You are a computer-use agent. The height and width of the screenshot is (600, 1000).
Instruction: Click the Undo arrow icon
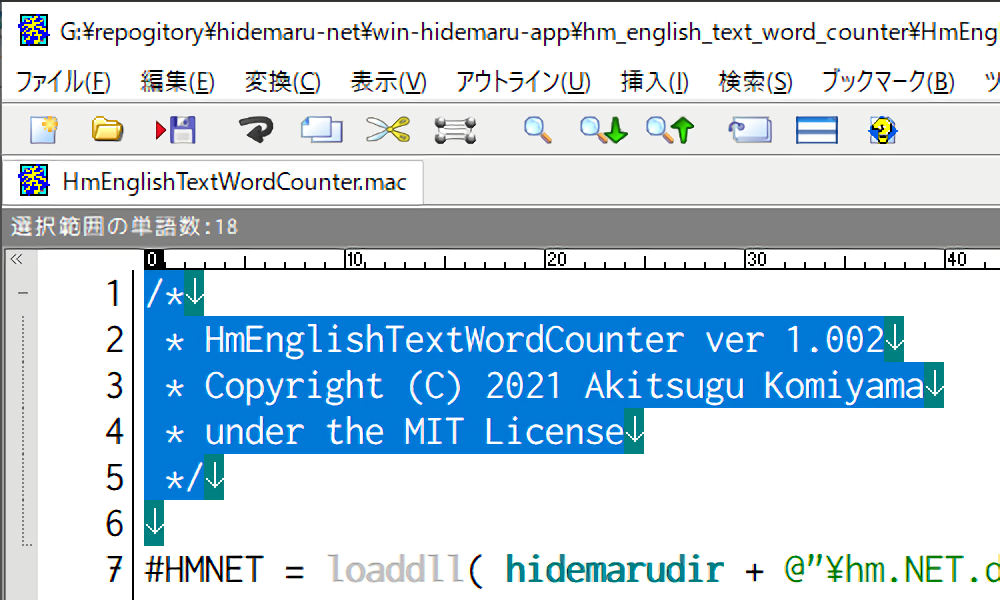tap(255, 129)
